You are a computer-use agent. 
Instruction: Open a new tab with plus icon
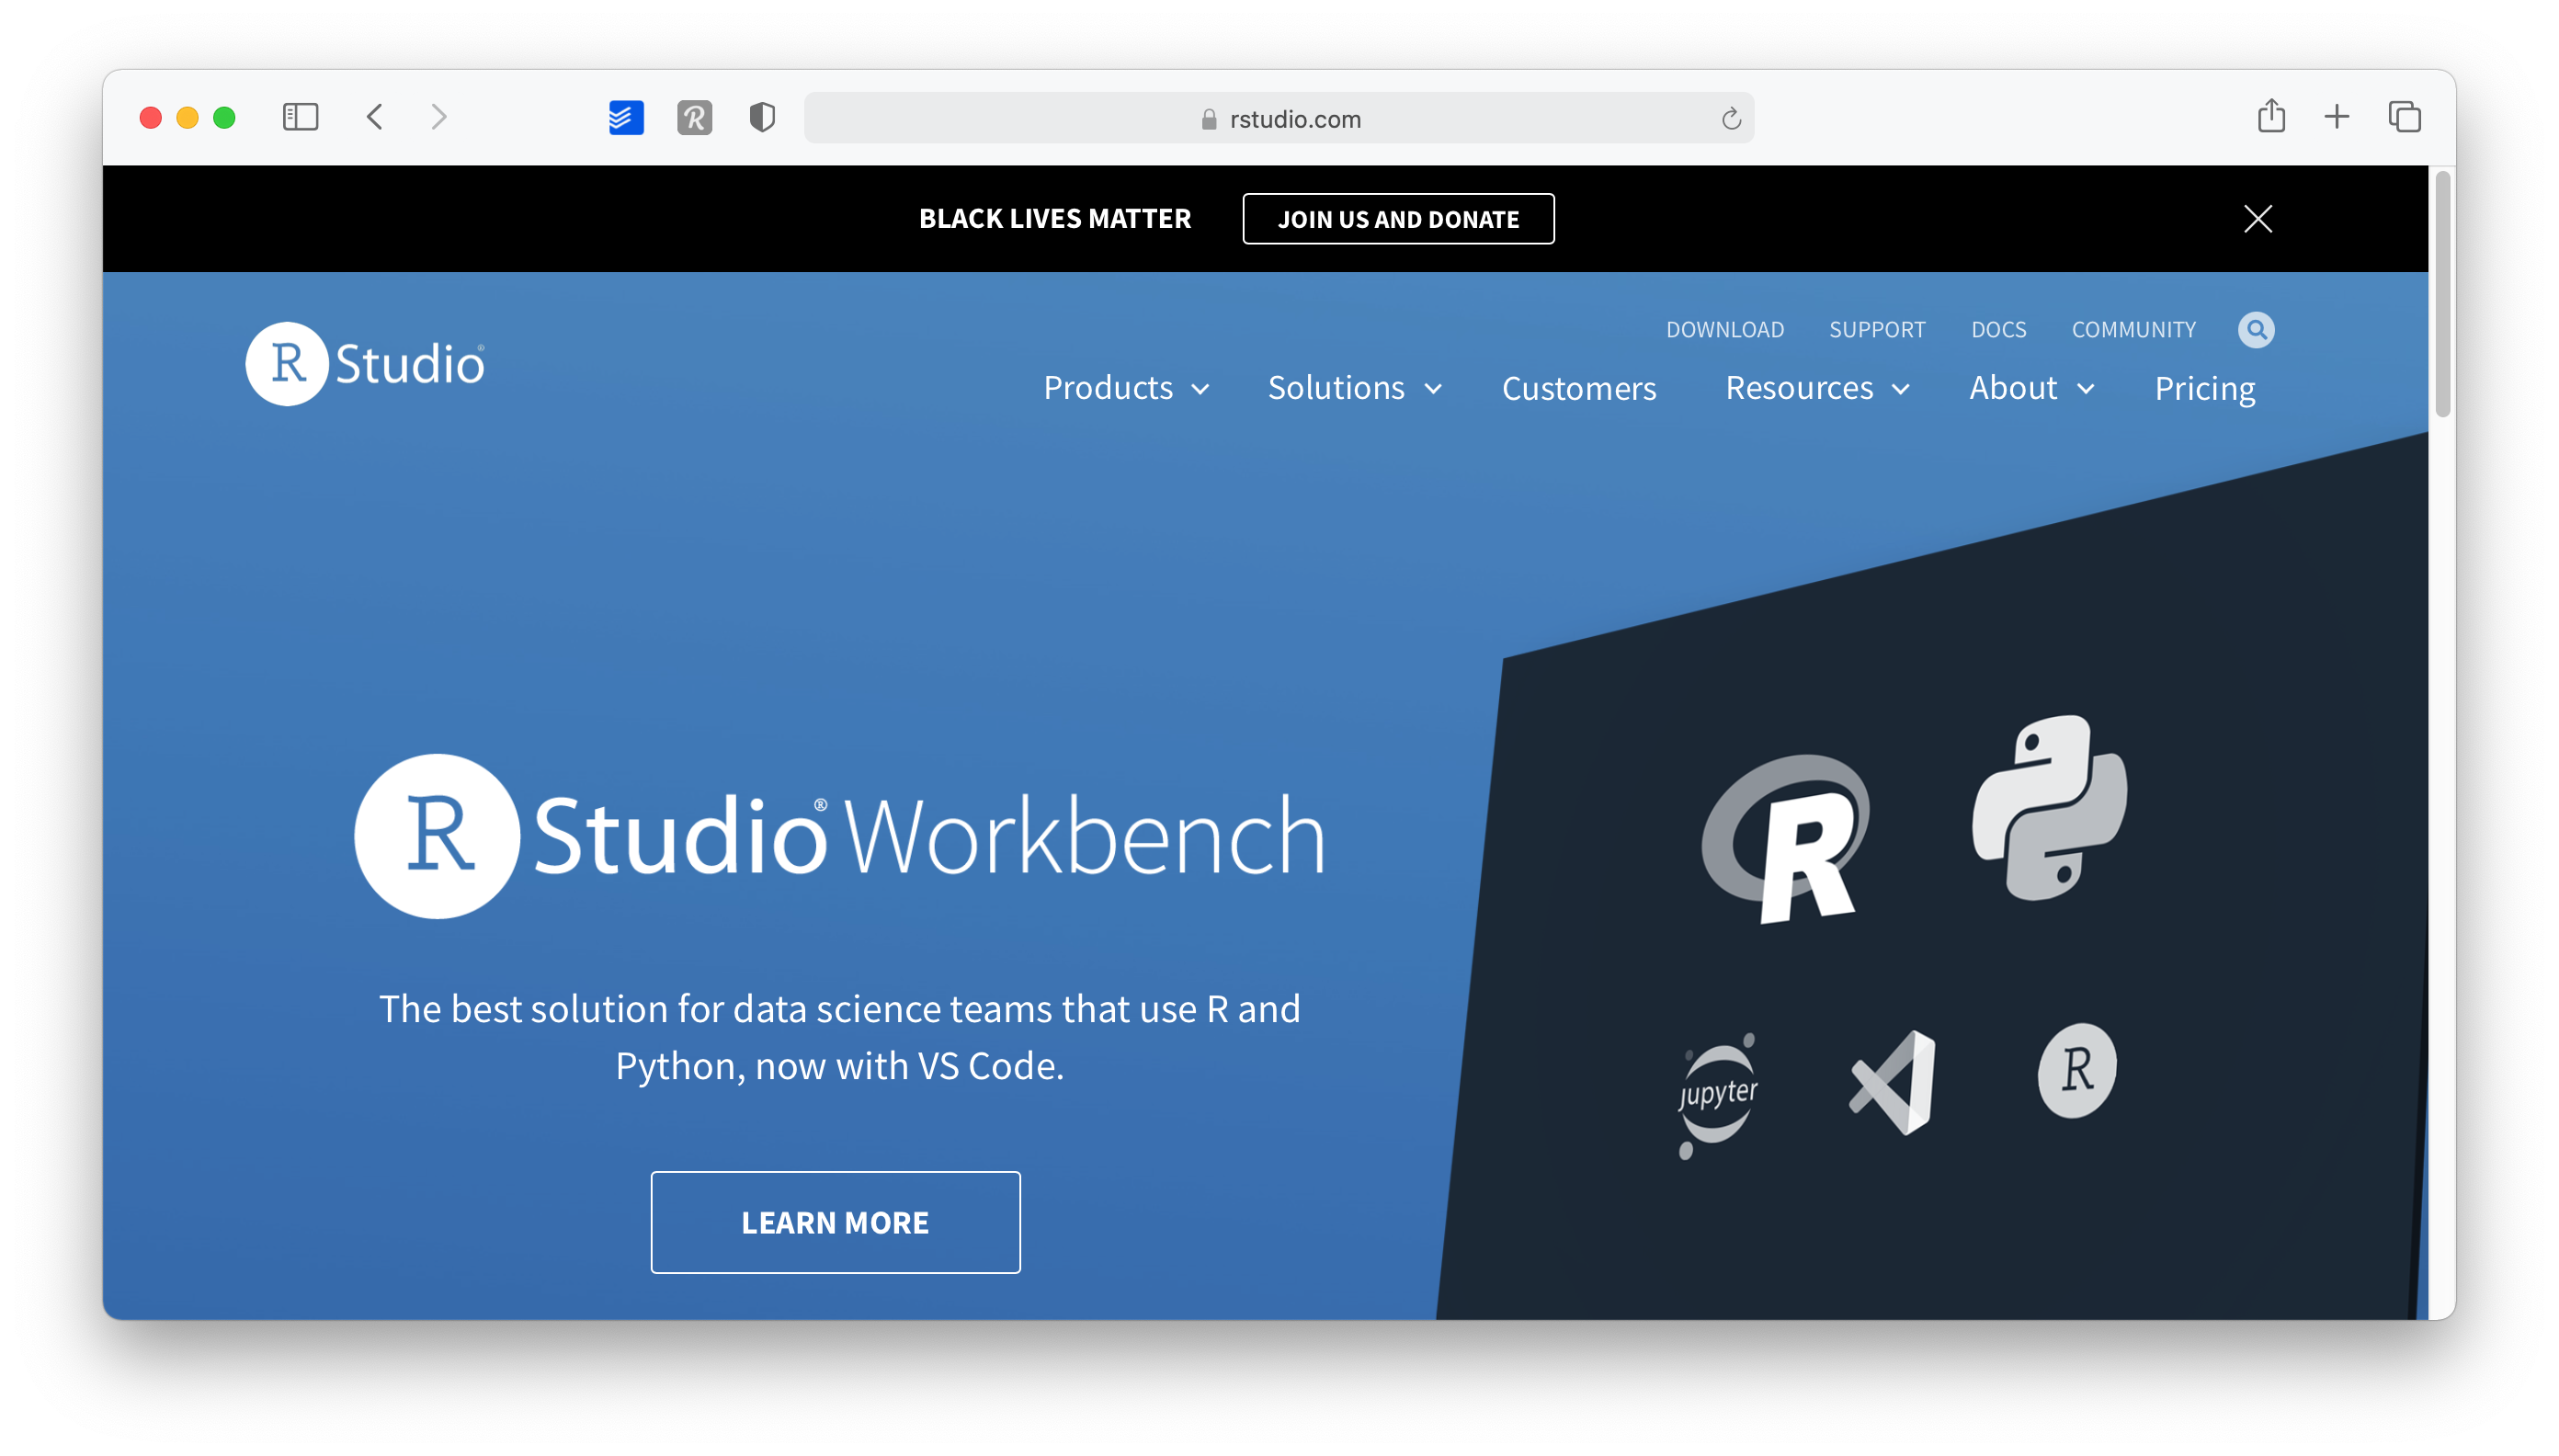(x=2336, y=117)
